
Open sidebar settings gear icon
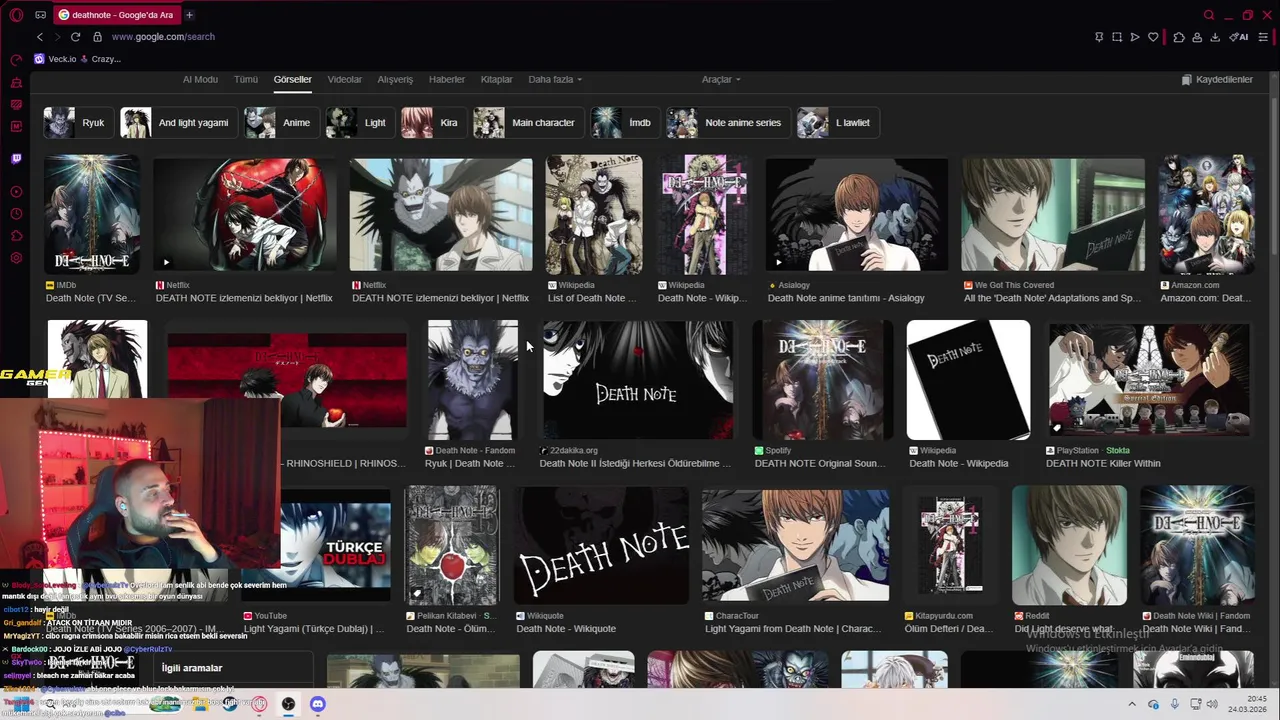(x=16, y=258)
